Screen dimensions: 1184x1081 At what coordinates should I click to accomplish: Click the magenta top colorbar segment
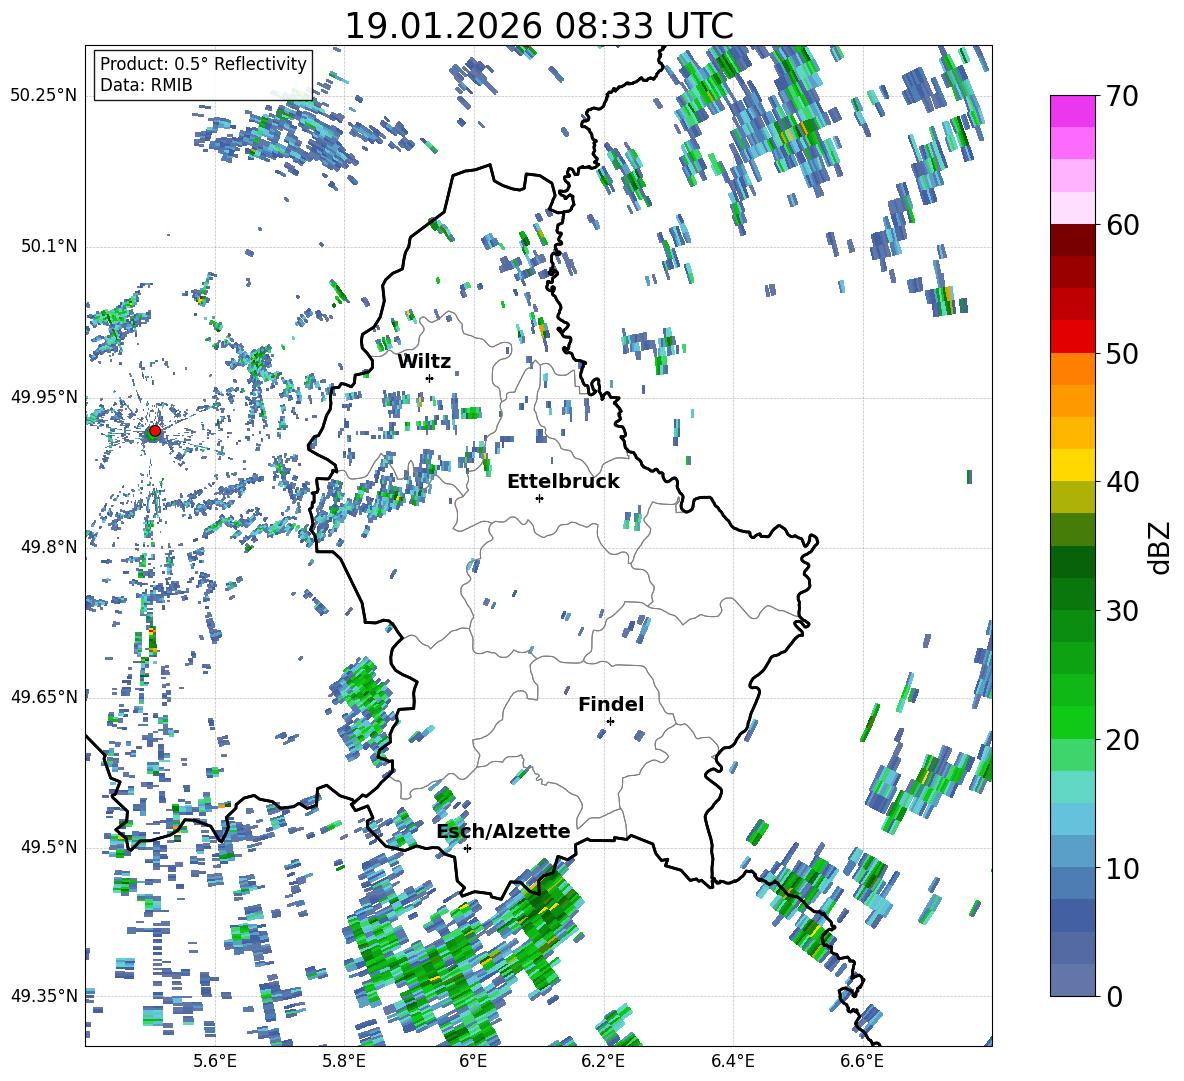coord(1072,111)
